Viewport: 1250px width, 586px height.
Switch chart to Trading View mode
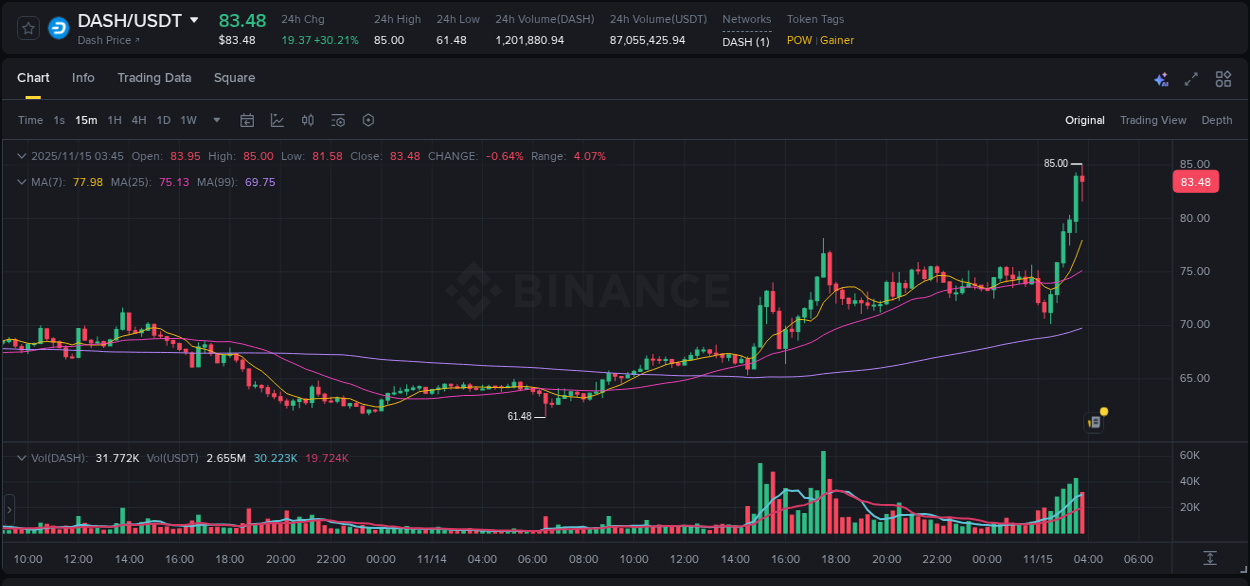1153,120
